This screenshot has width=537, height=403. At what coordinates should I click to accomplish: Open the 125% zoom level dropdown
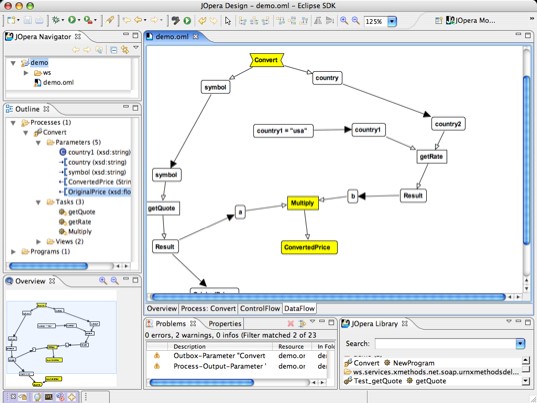(x=392, y=21)
